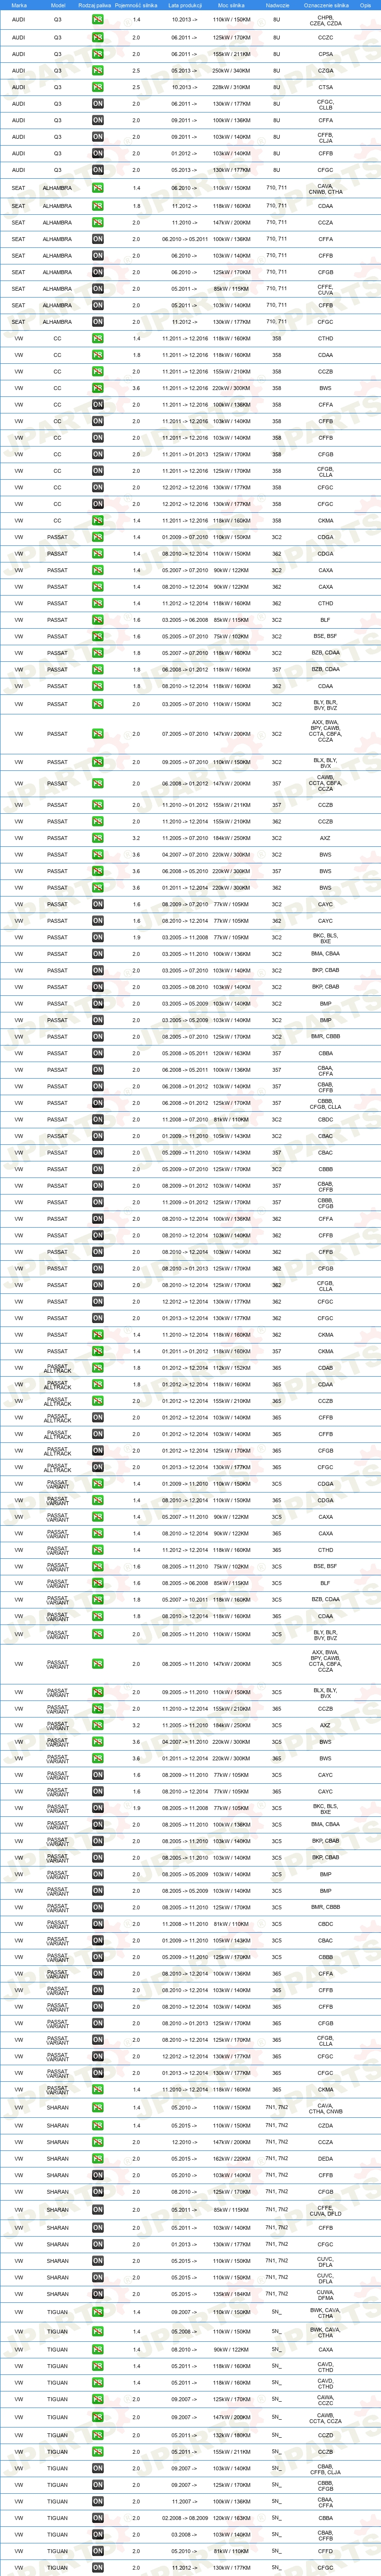Click the engine code cell CFGC, CLLB
The width and height of the screenshot is (381, 2576).
[x=326, y=104]
